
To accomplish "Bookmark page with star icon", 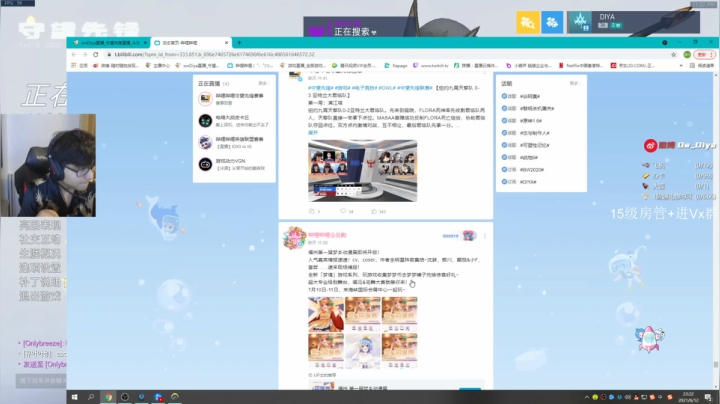I will point(674,54).
